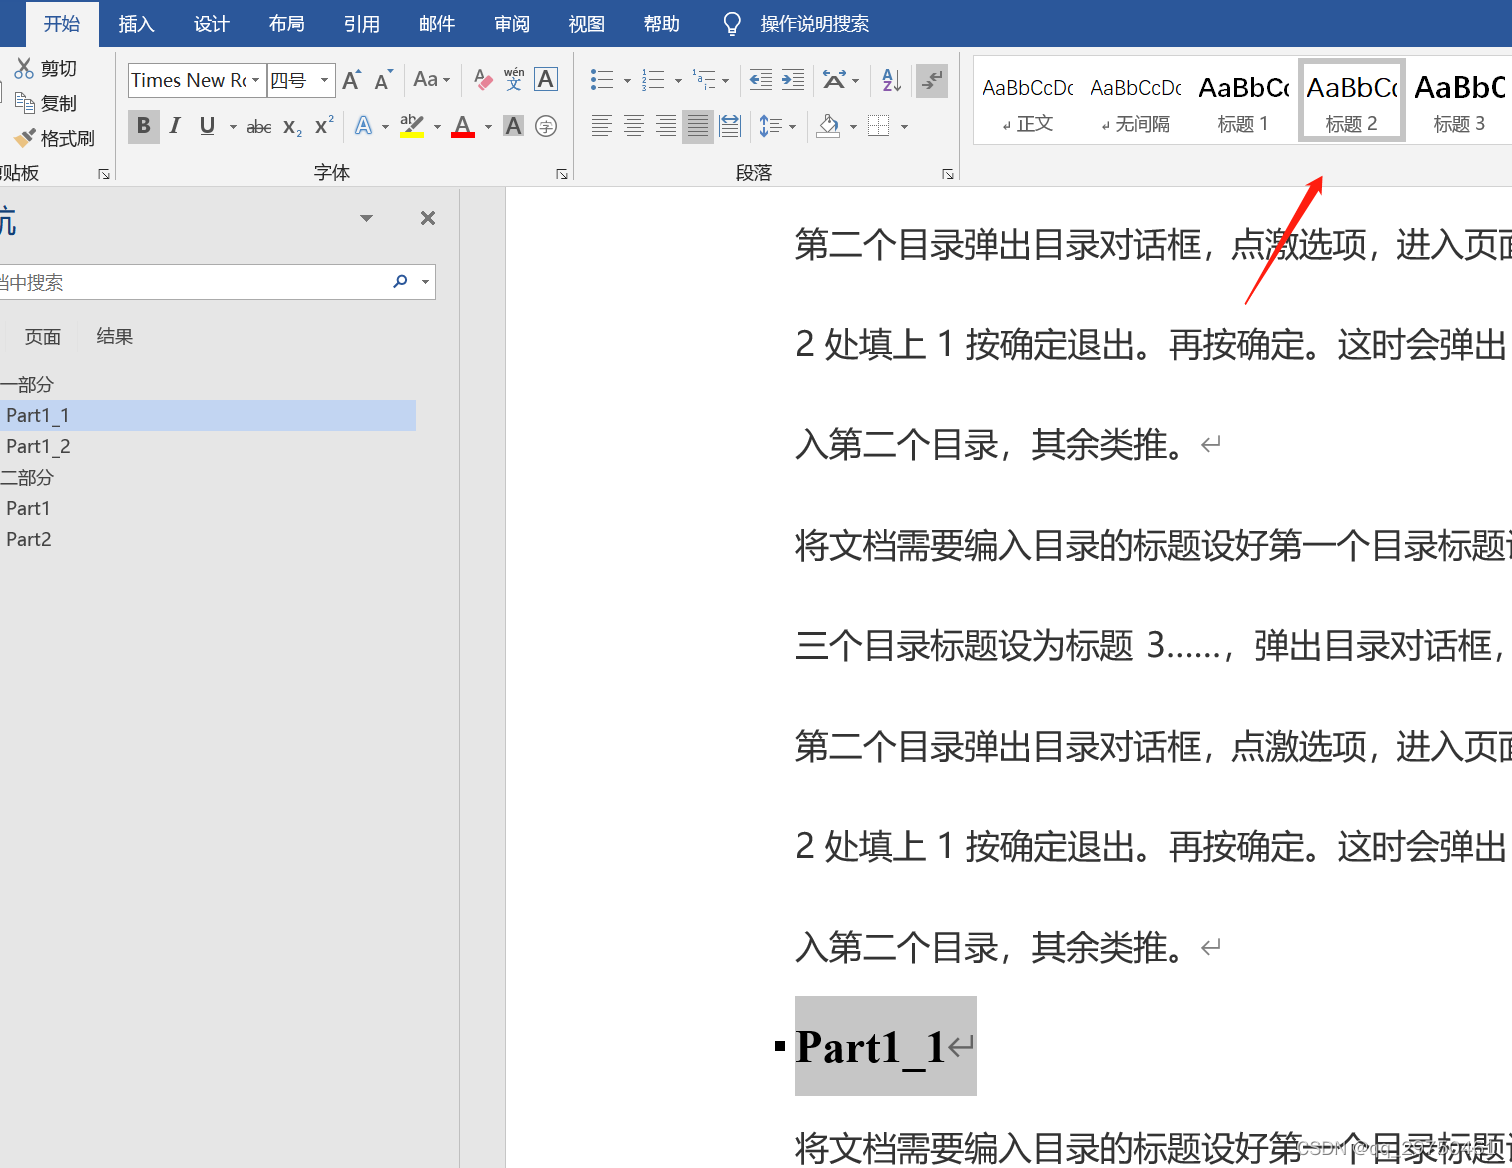The height and width of the screenshot is (1168, 1512).
Task: Open the font size 四号 dropdown
Action: [324, 80]
